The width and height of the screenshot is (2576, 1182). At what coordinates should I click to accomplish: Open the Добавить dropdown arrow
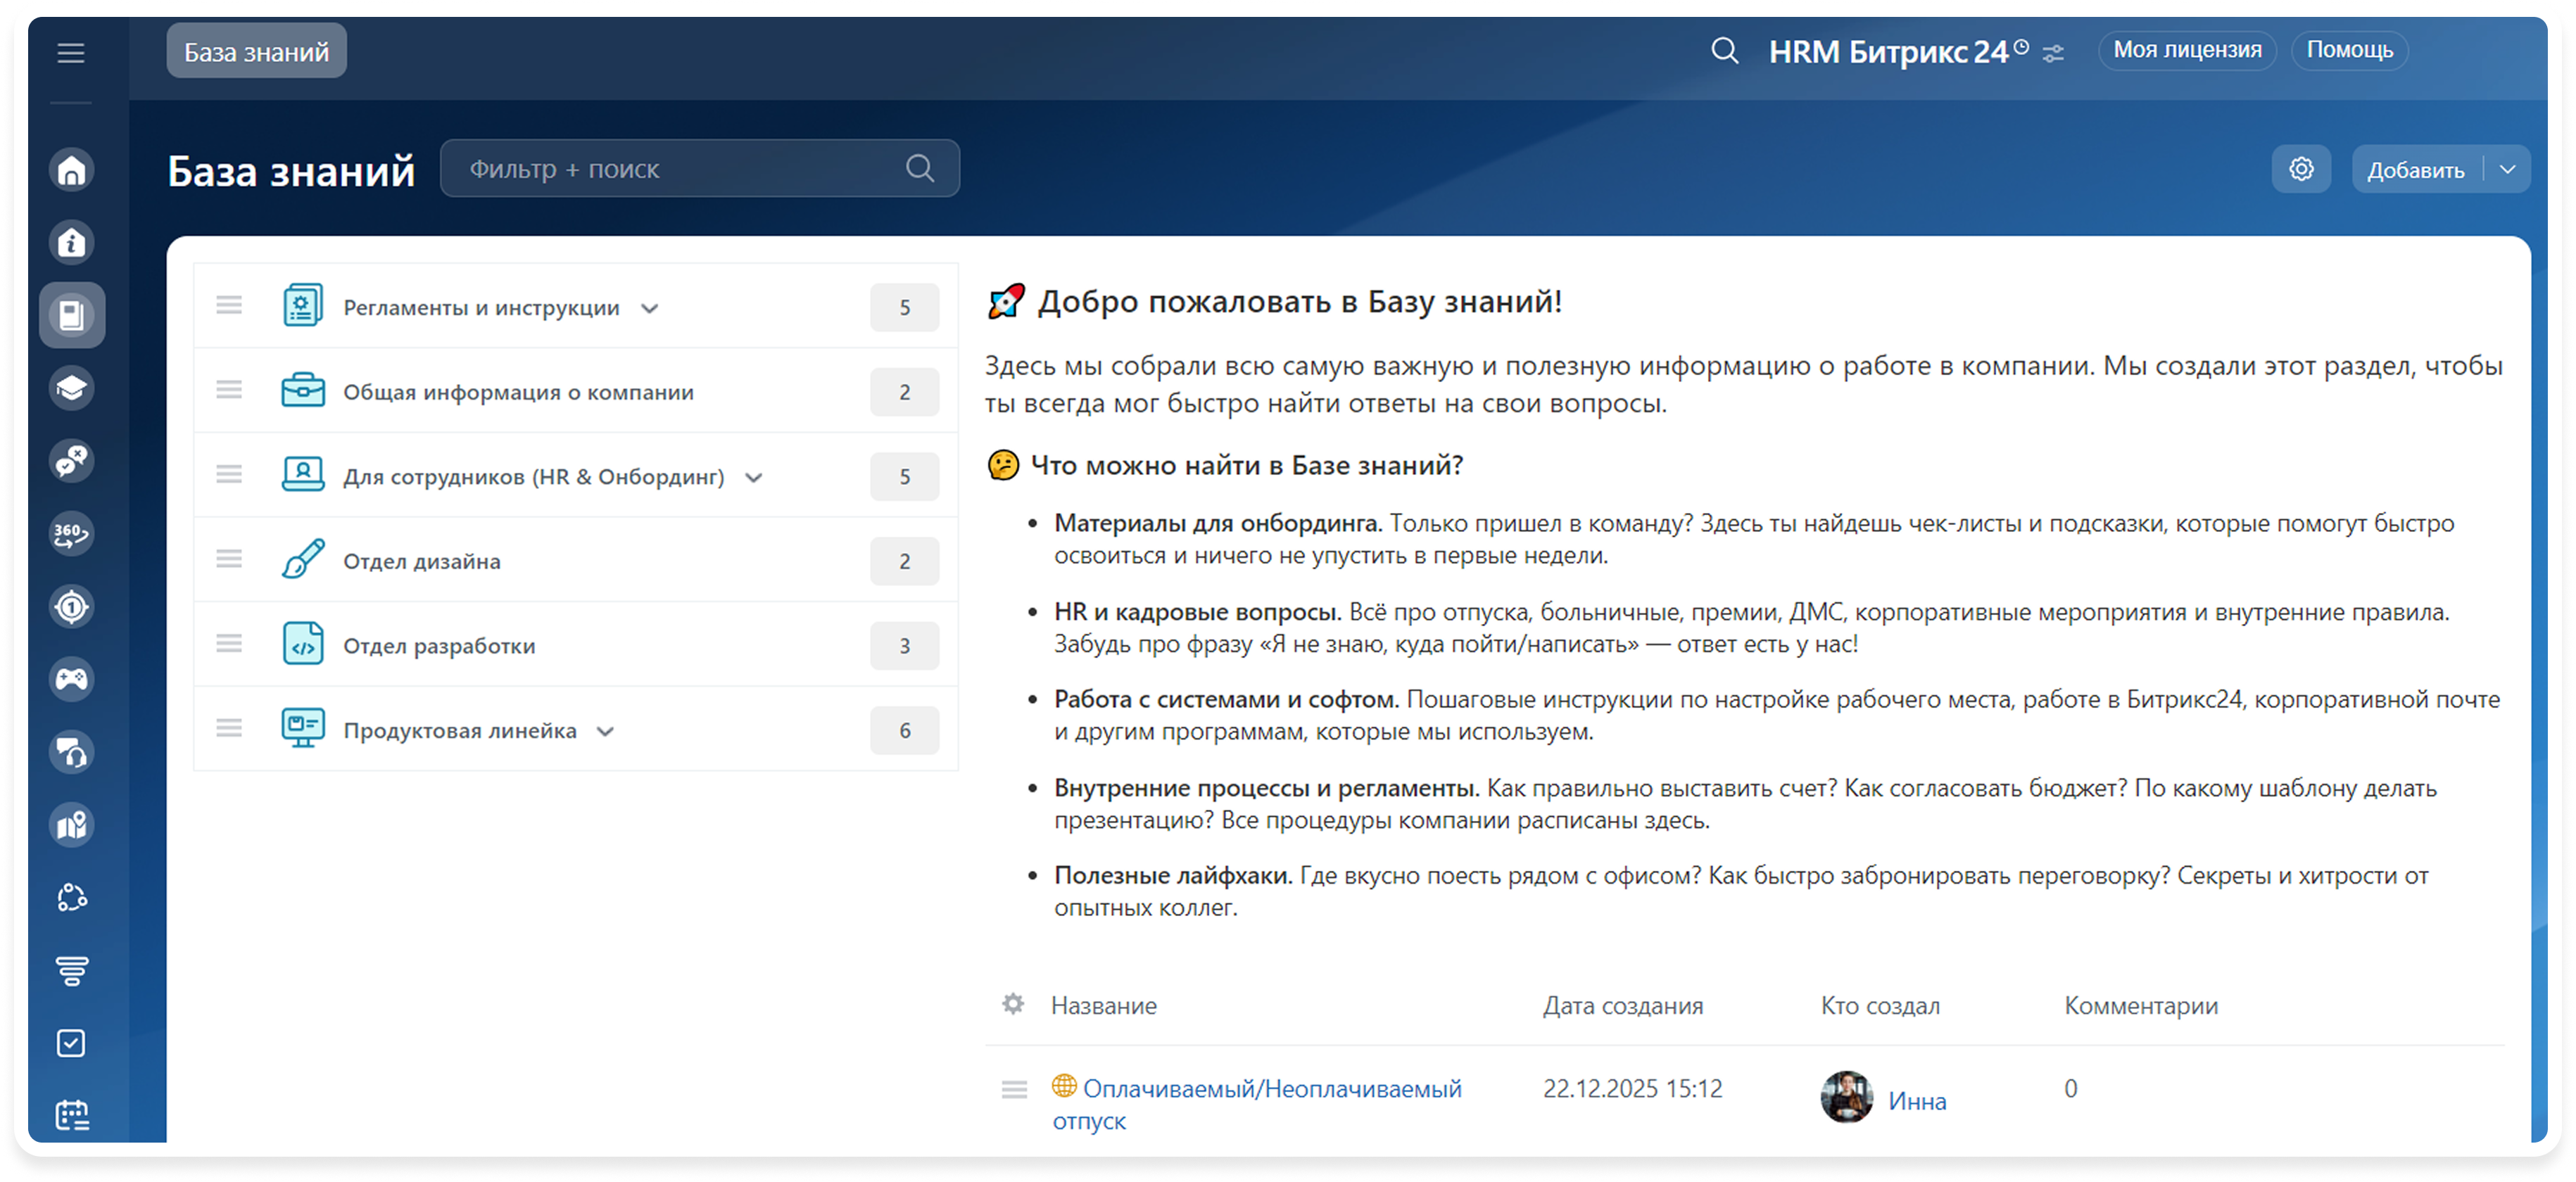pos(2507,170)
